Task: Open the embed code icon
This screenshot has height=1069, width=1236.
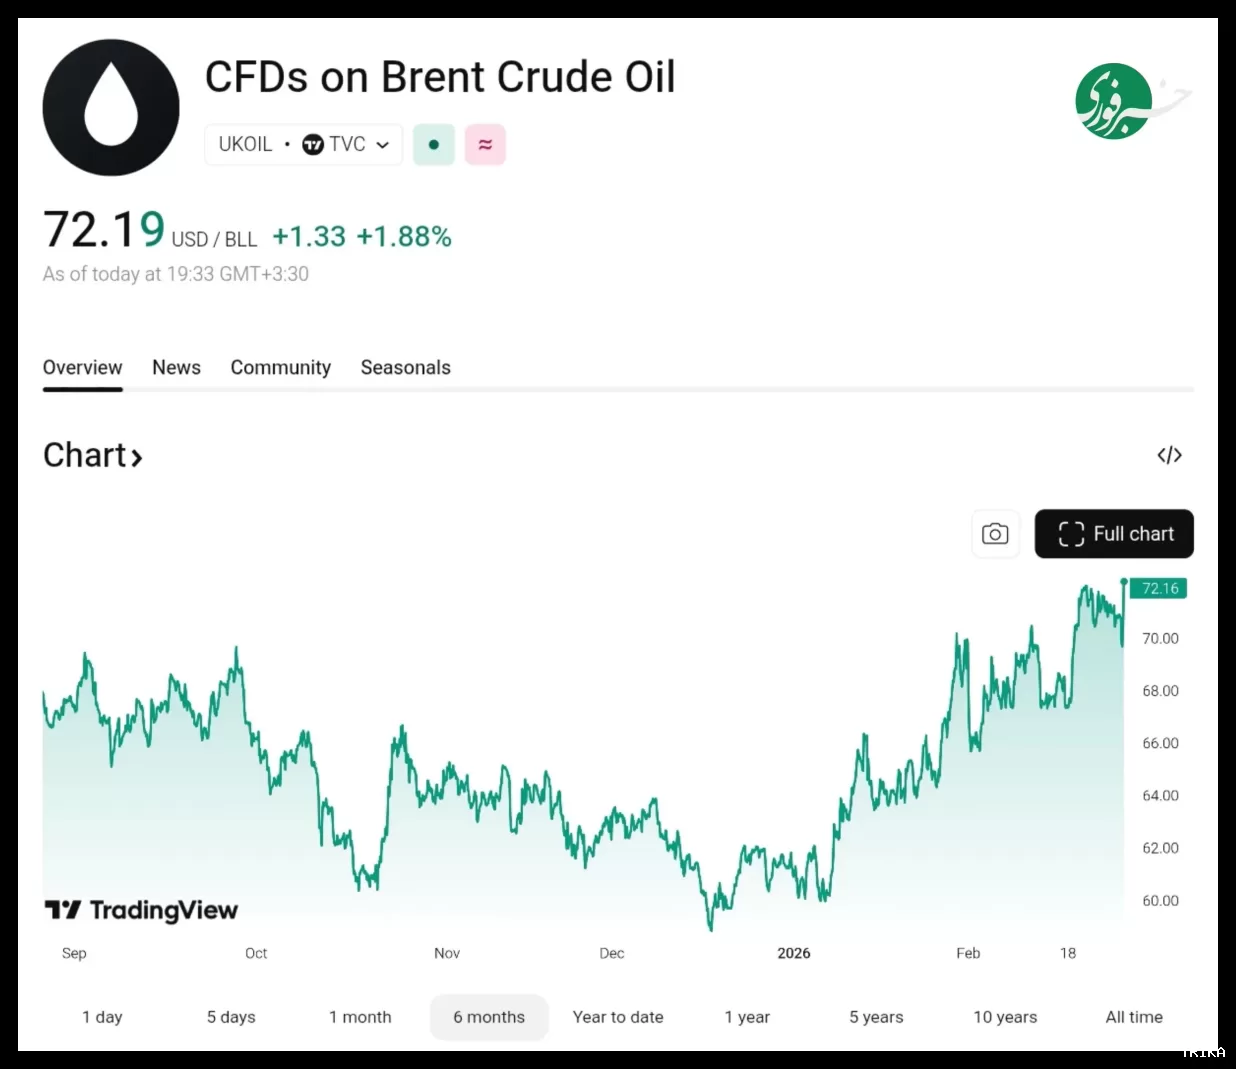Action: (x=1169, y=456)
